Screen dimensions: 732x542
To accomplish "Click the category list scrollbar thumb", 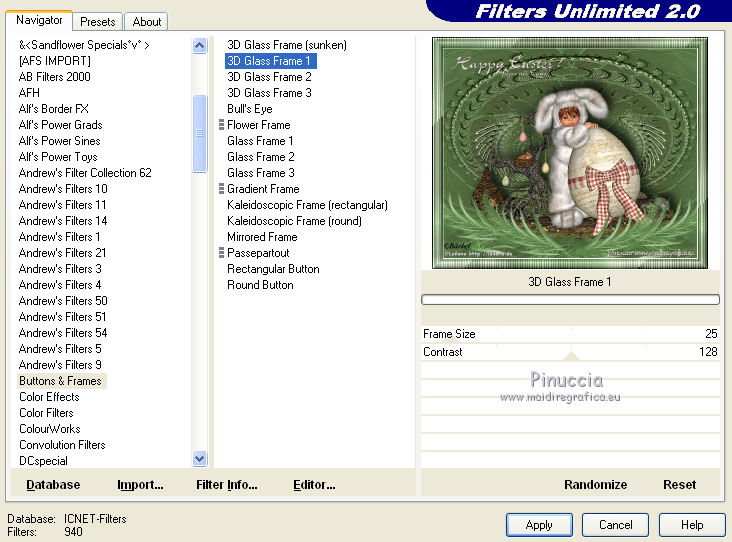I will point(199,134).
